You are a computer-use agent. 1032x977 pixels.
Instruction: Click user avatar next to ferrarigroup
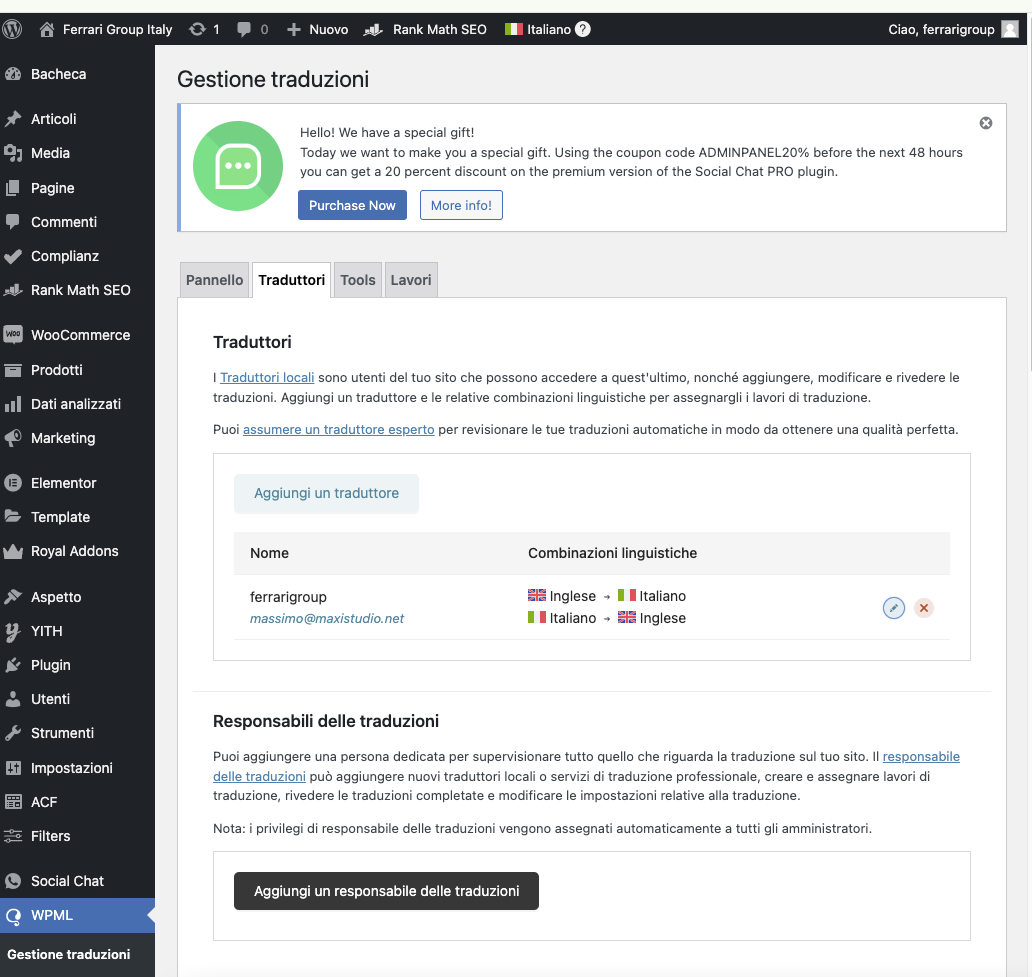coord(1010,29)
